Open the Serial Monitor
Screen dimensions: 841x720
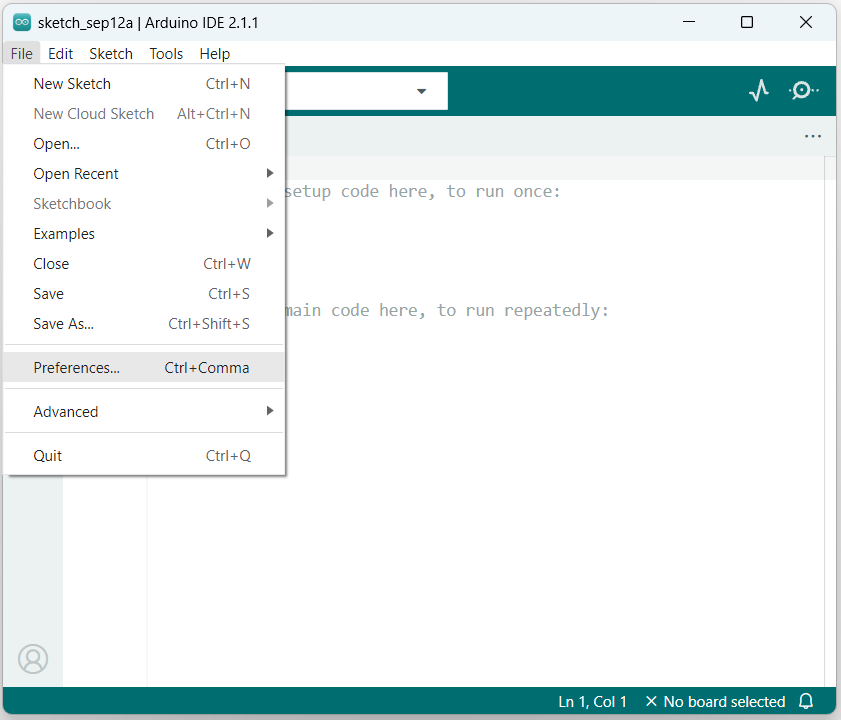click(803, 90)
